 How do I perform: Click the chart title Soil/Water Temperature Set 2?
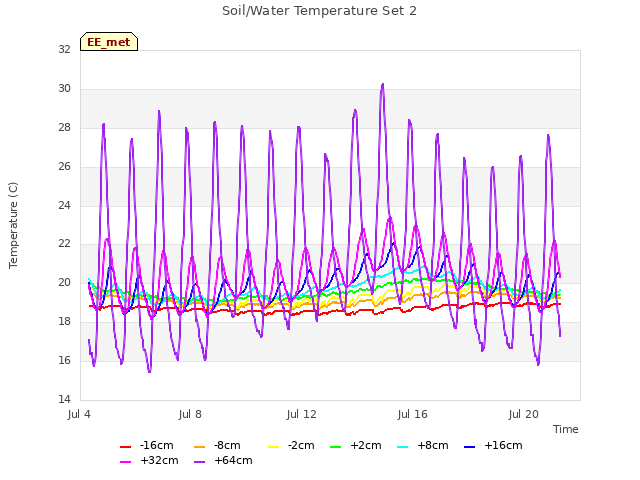(319, 11)
